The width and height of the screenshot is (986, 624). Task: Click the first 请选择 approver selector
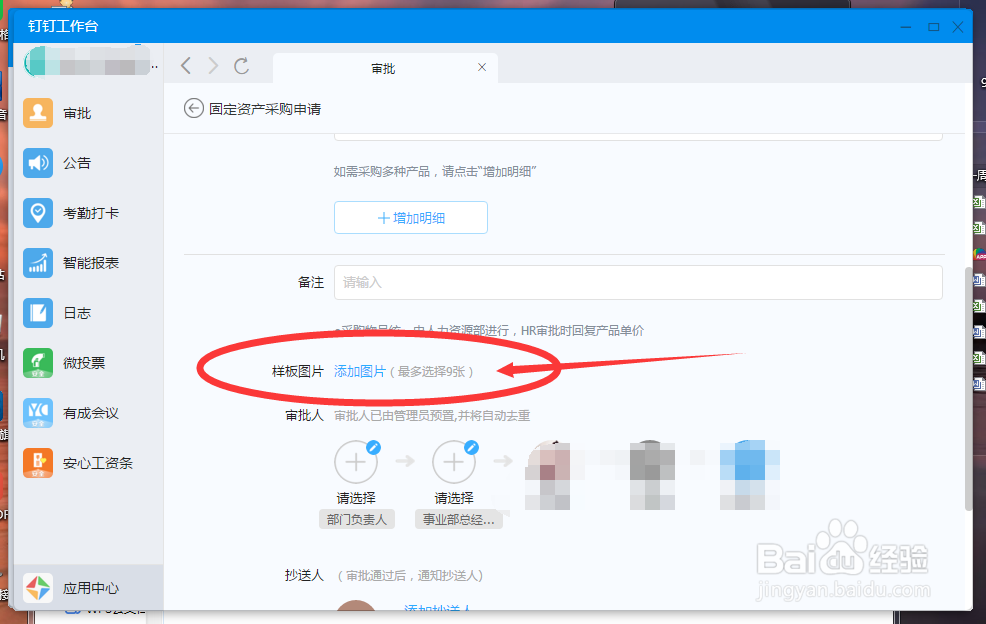(x=357, y=462)
